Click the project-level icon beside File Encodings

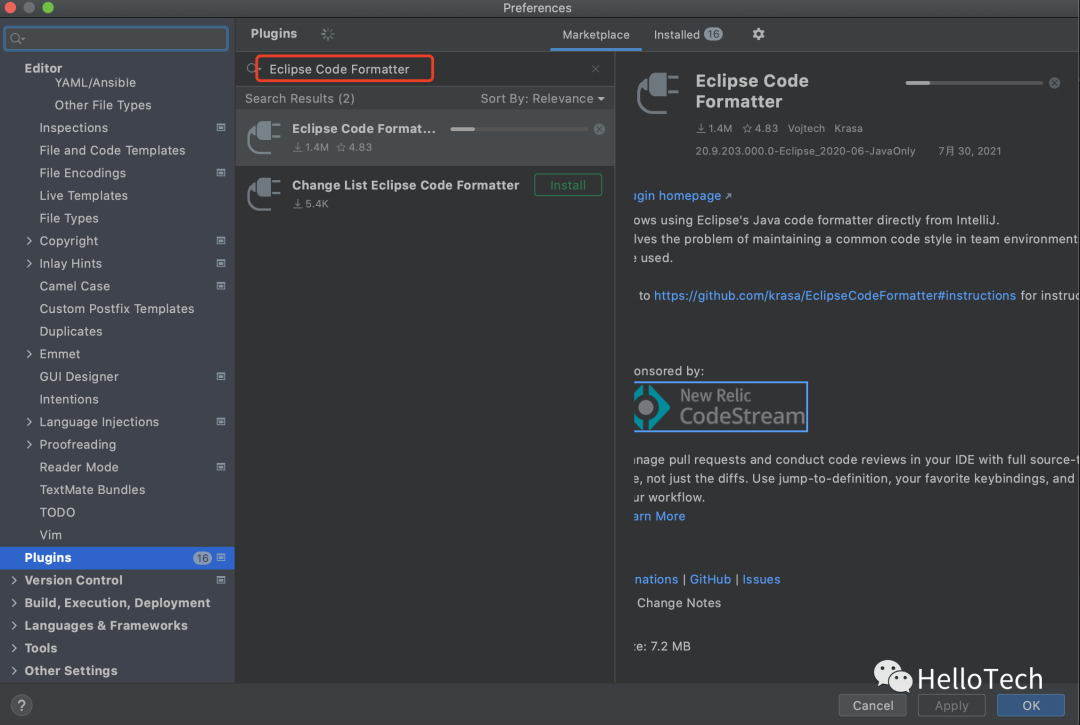point(221,173)
